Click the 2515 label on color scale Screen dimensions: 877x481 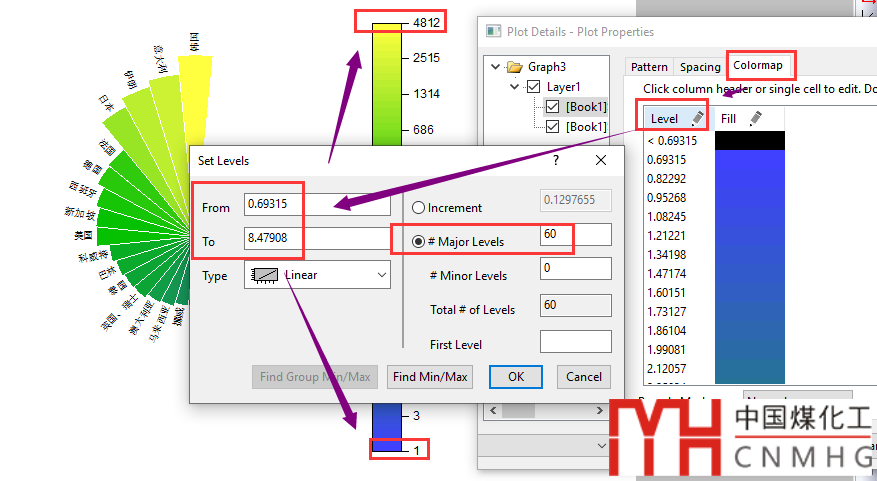426,58
